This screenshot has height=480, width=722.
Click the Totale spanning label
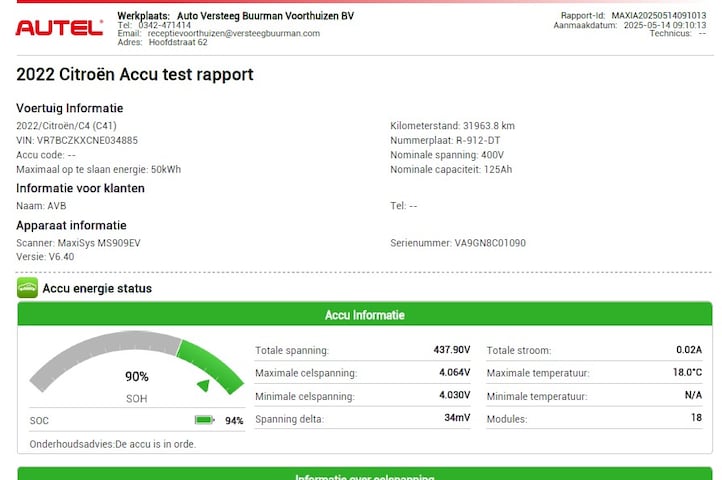292,351
